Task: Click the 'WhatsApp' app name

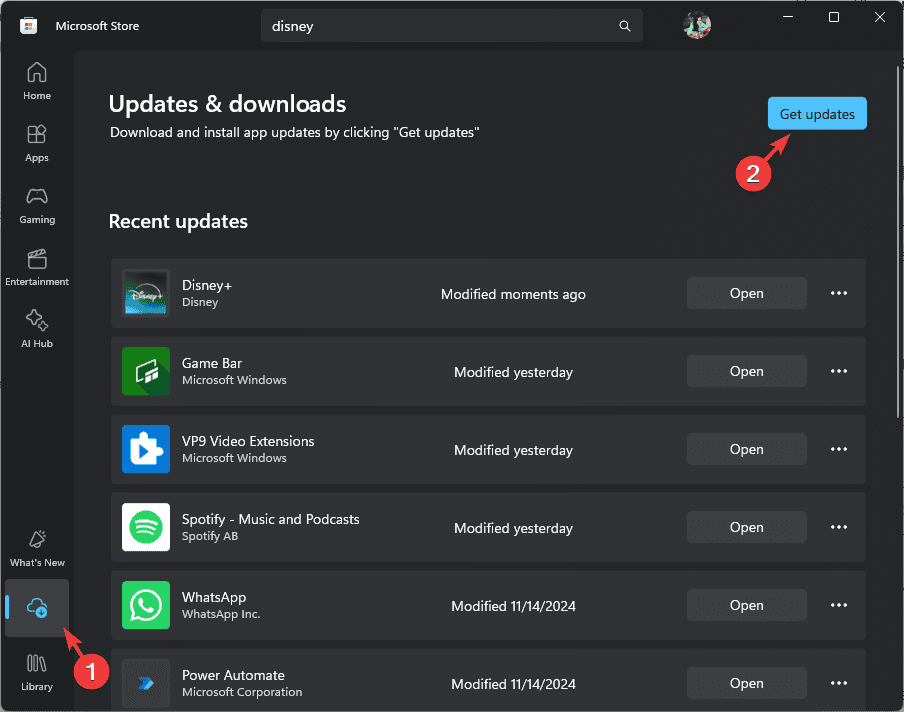Action: (x=214, y=597)
